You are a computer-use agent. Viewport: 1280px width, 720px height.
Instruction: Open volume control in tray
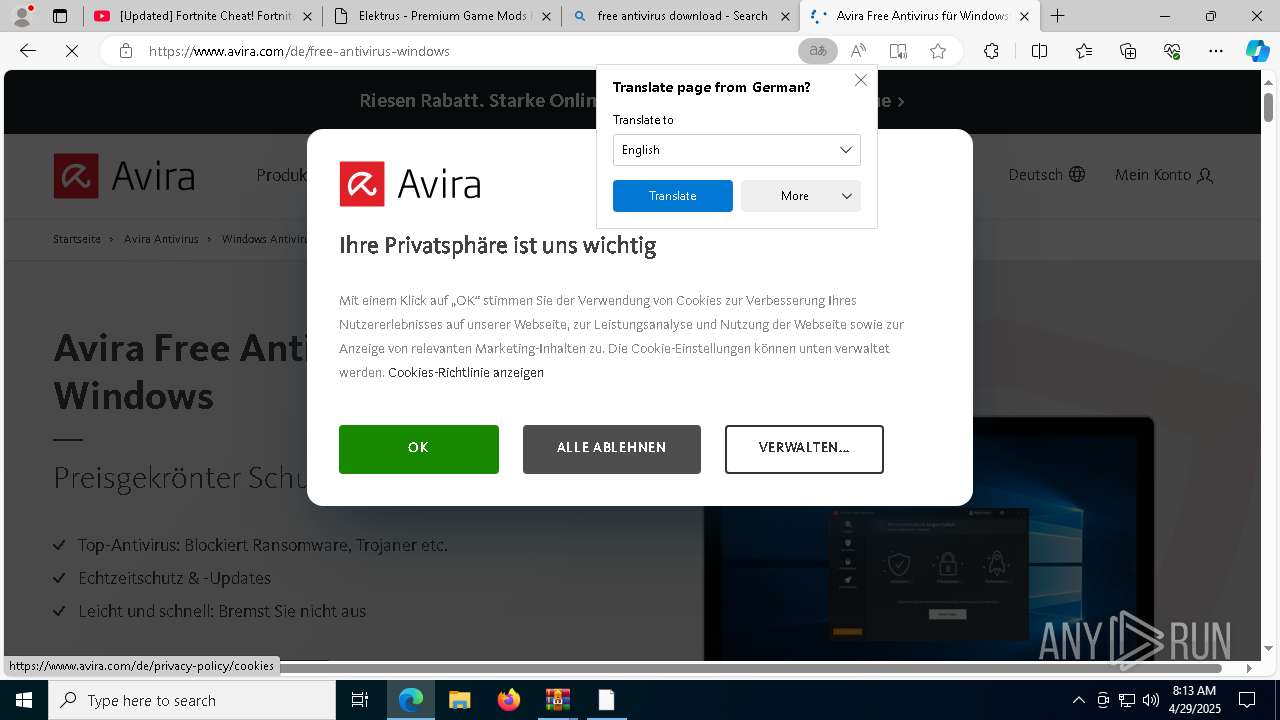(x=1150, y=700)
